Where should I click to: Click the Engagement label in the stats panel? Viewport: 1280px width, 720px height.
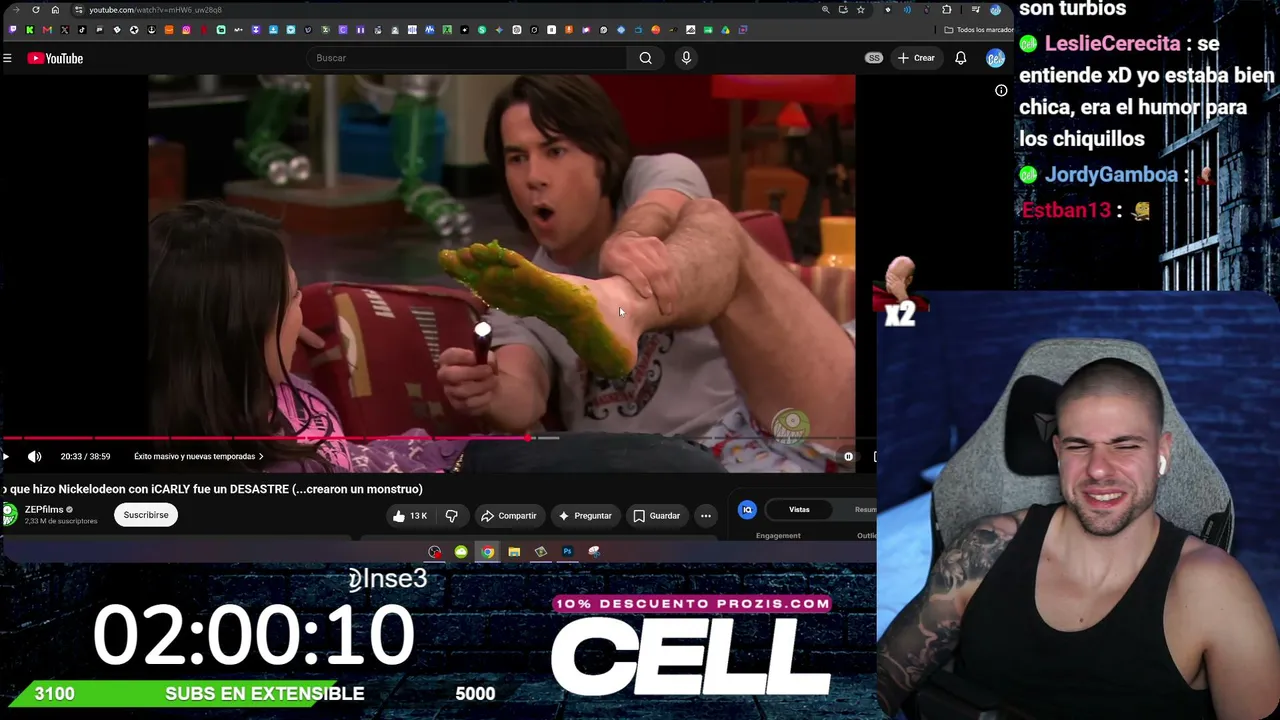[x=778, y=536]
